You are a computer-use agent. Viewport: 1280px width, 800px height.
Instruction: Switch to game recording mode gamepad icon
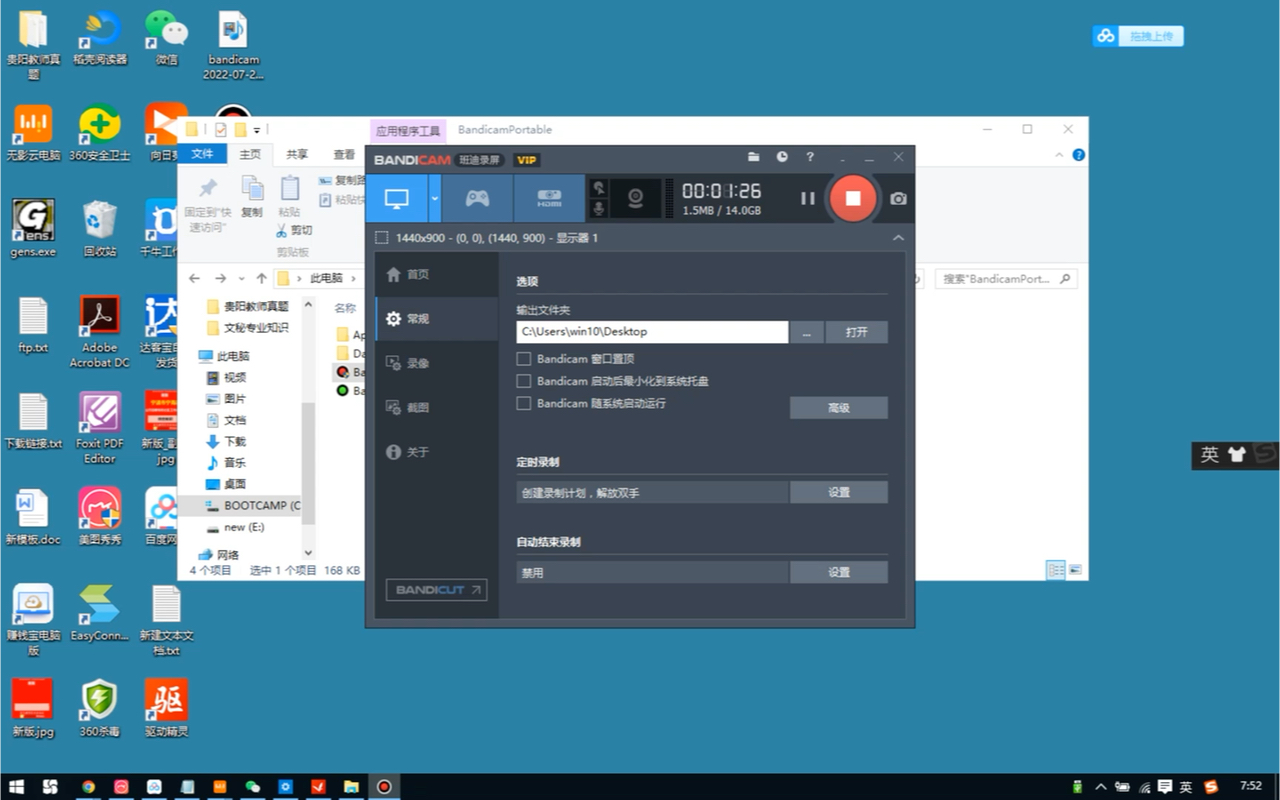click(477, 198)
